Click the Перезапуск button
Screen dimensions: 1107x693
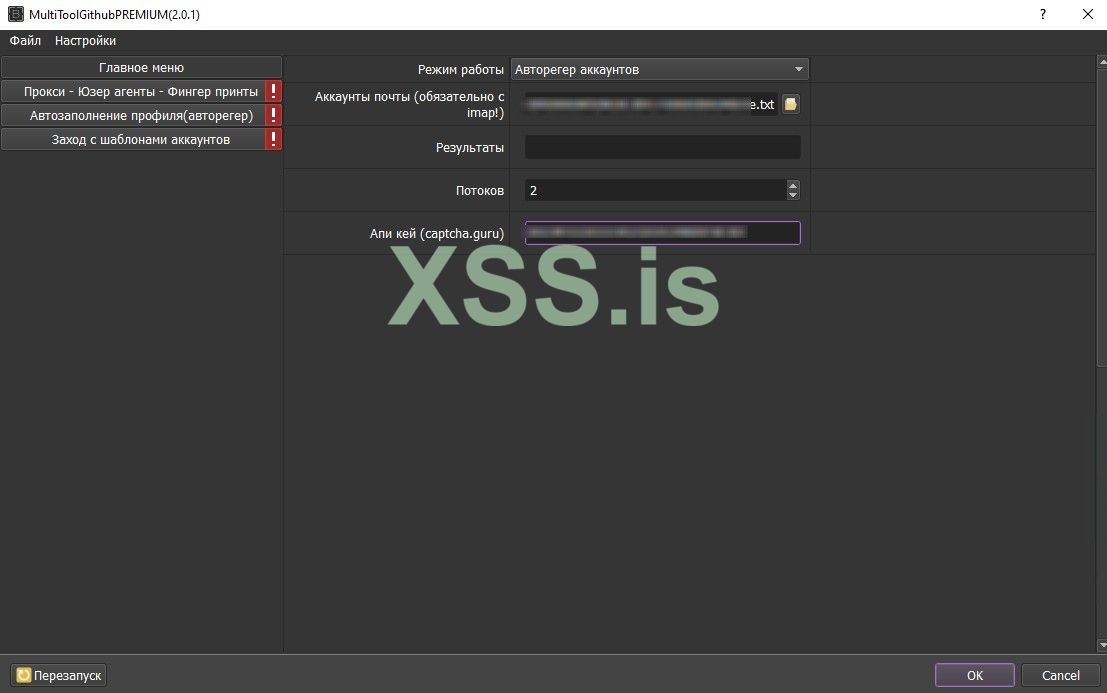click(59, 675)
